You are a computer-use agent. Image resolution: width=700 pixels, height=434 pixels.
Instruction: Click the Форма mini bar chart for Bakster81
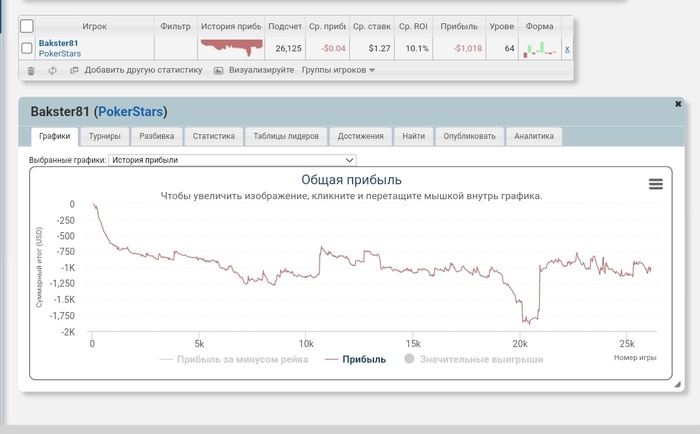coord(540,49)
